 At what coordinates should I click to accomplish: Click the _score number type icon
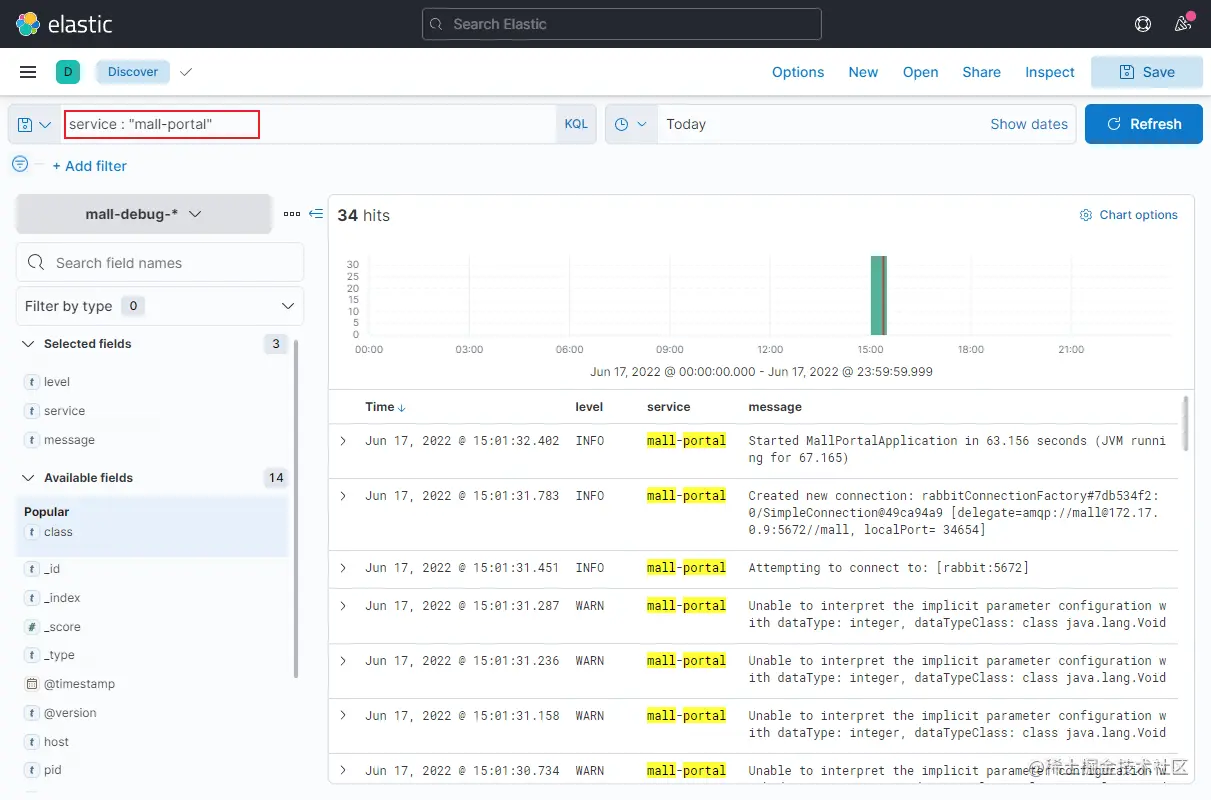(x=32, y=627)
